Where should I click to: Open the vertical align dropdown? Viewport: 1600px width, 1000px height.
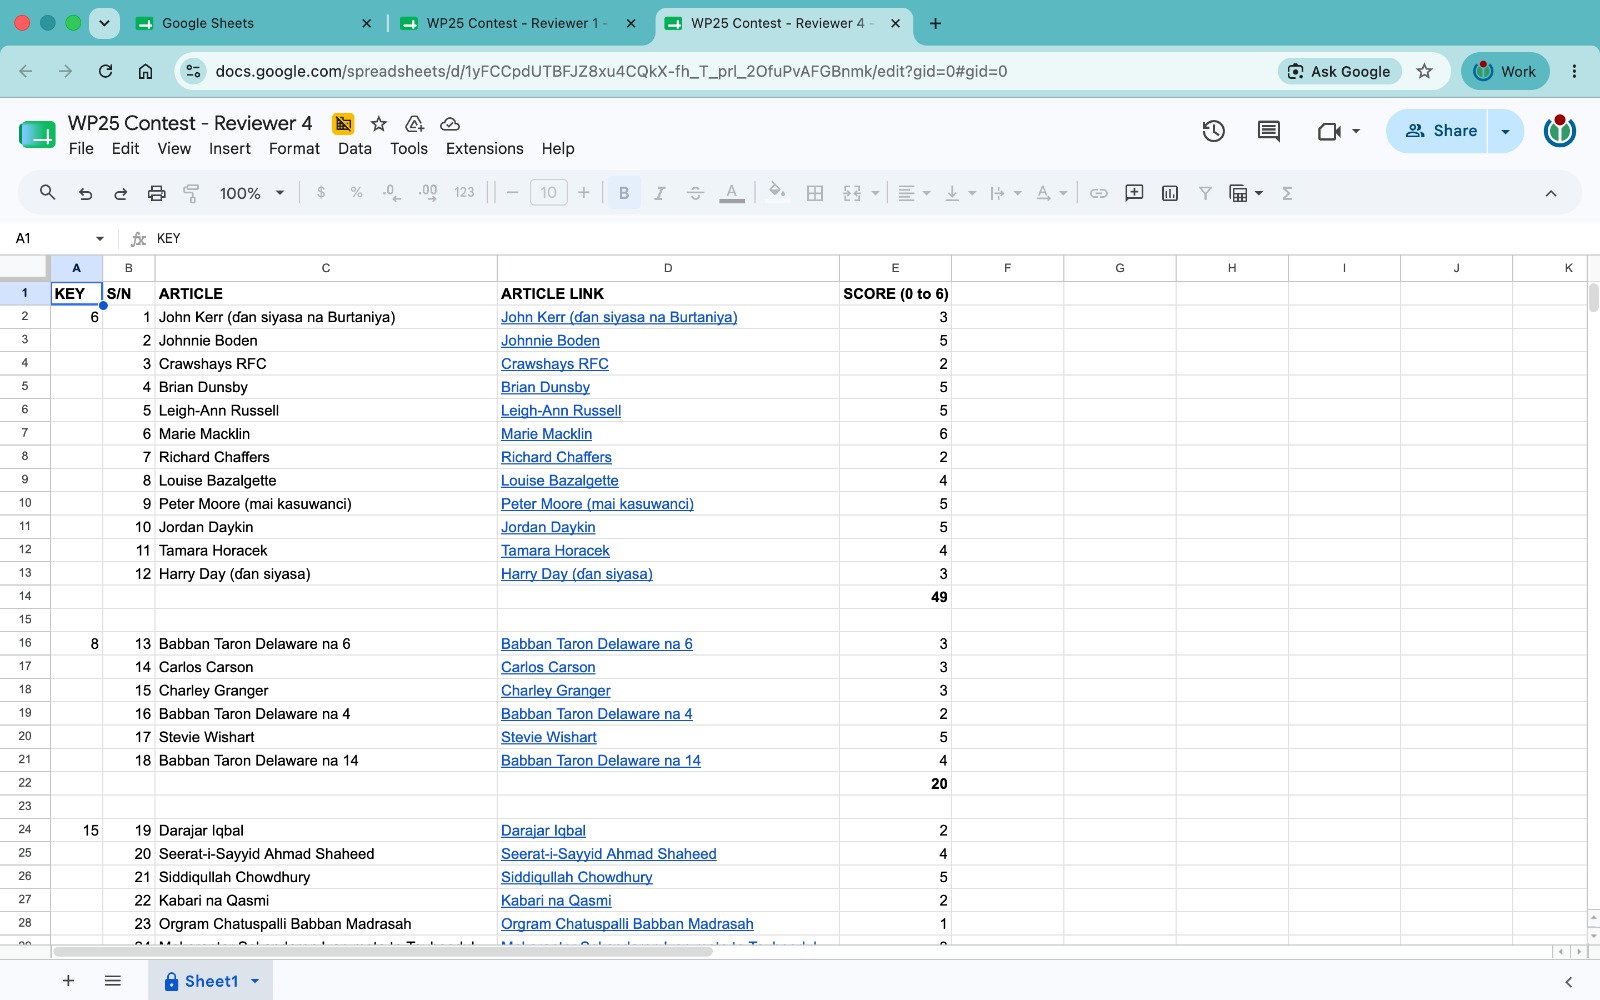(x=960, y=193)
